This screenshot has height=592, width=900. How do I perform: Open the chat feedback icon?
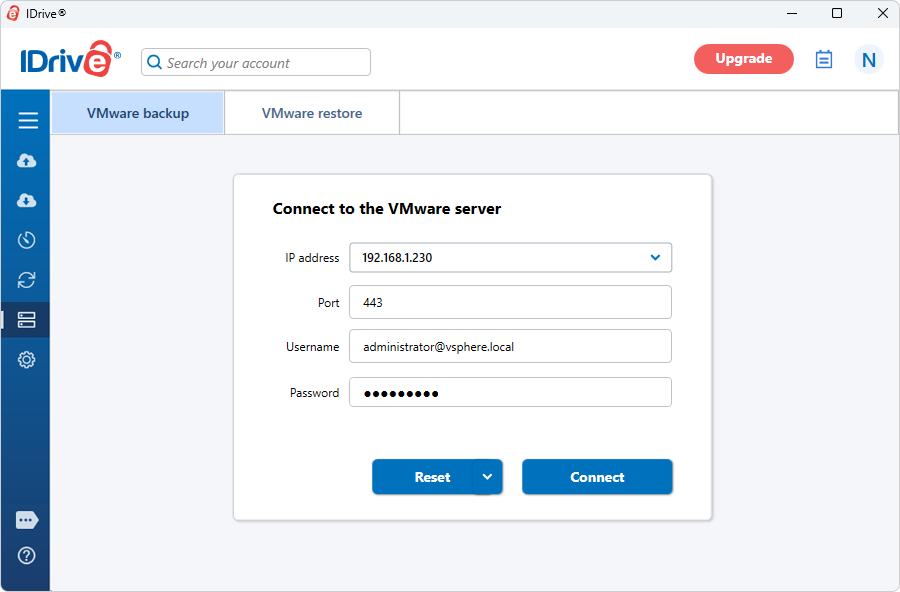pos(27,520)
